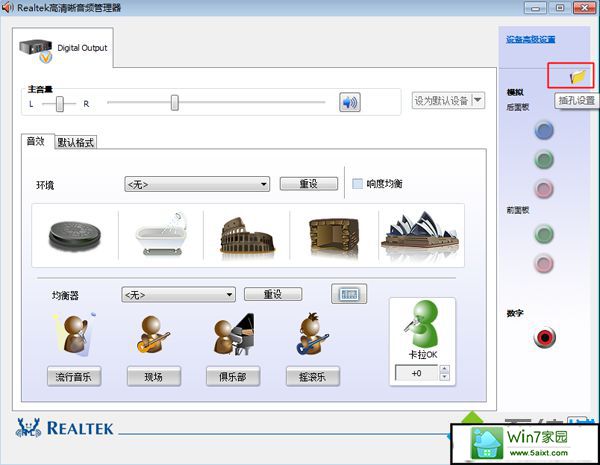The height and width of the screenshot is (465, 600).
Task: Click the pink front panel jack
Action: (x=544, y=263)
